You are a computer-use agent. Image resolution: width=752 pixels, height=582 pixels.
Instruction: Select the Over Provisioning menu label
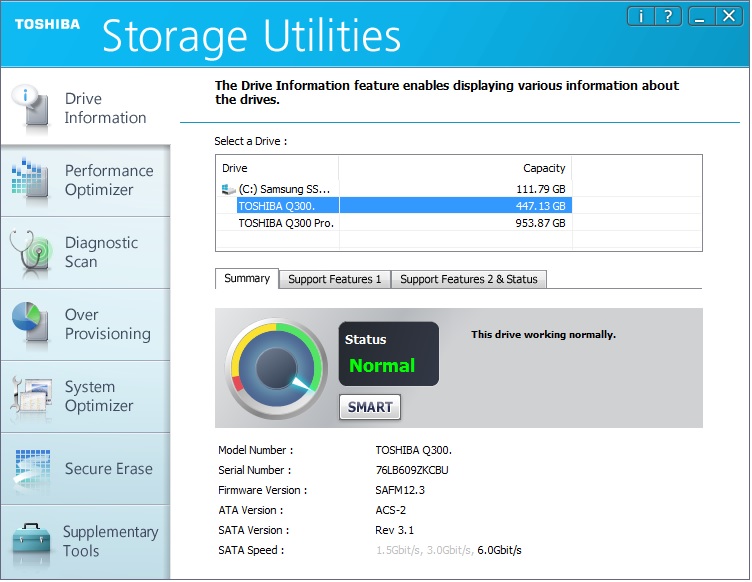pyautogui.click(x=107, y=325)
